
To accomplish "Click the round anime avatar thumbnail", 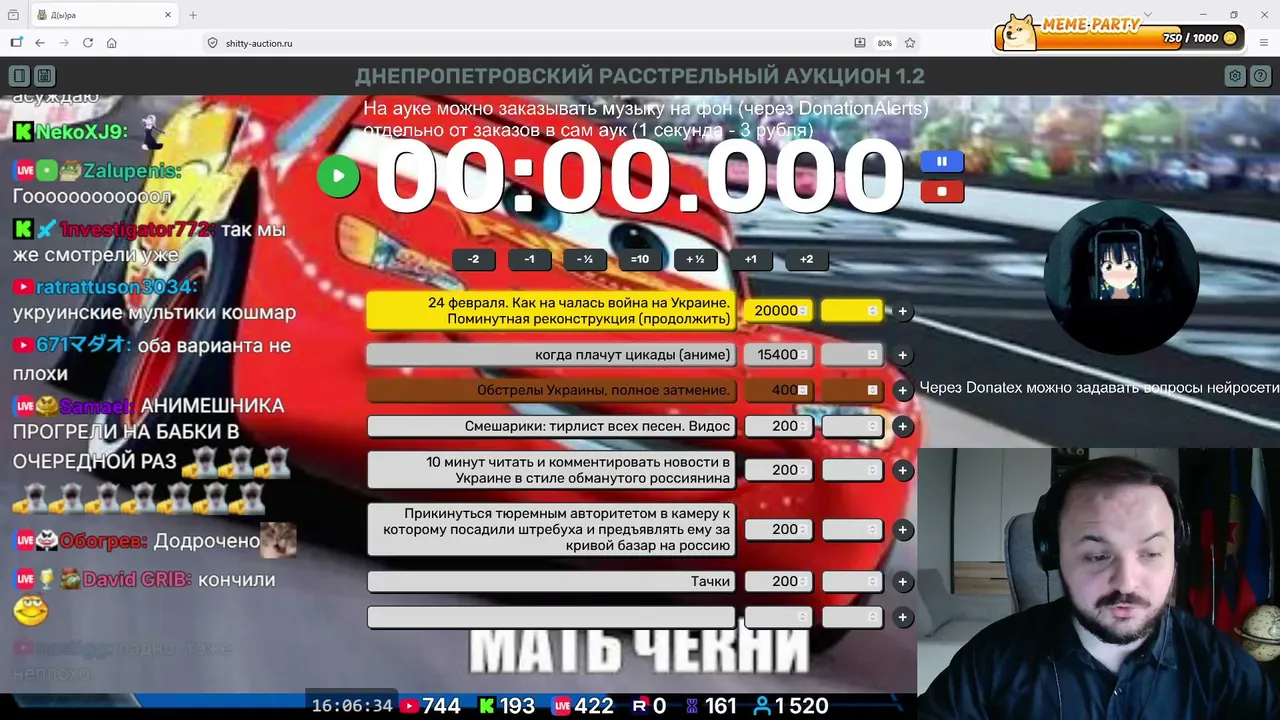I will [1121, 277].
